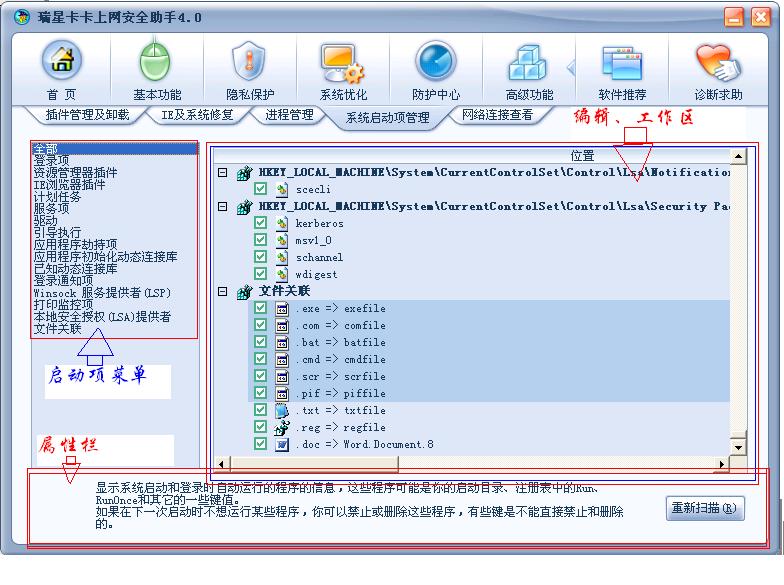Click scroll-right arrow of results list
This screenshot has height=585, width=784.
pos(722,464)
